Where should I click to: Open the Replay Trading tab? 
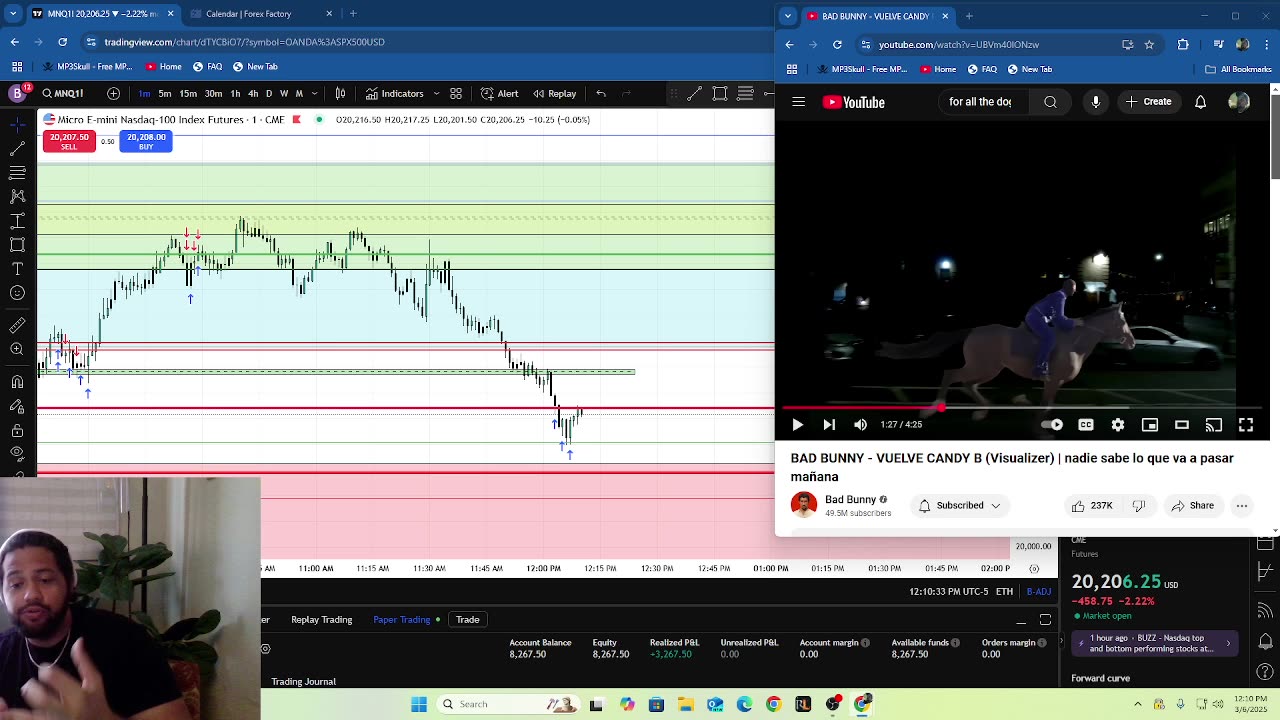point(321,620)
